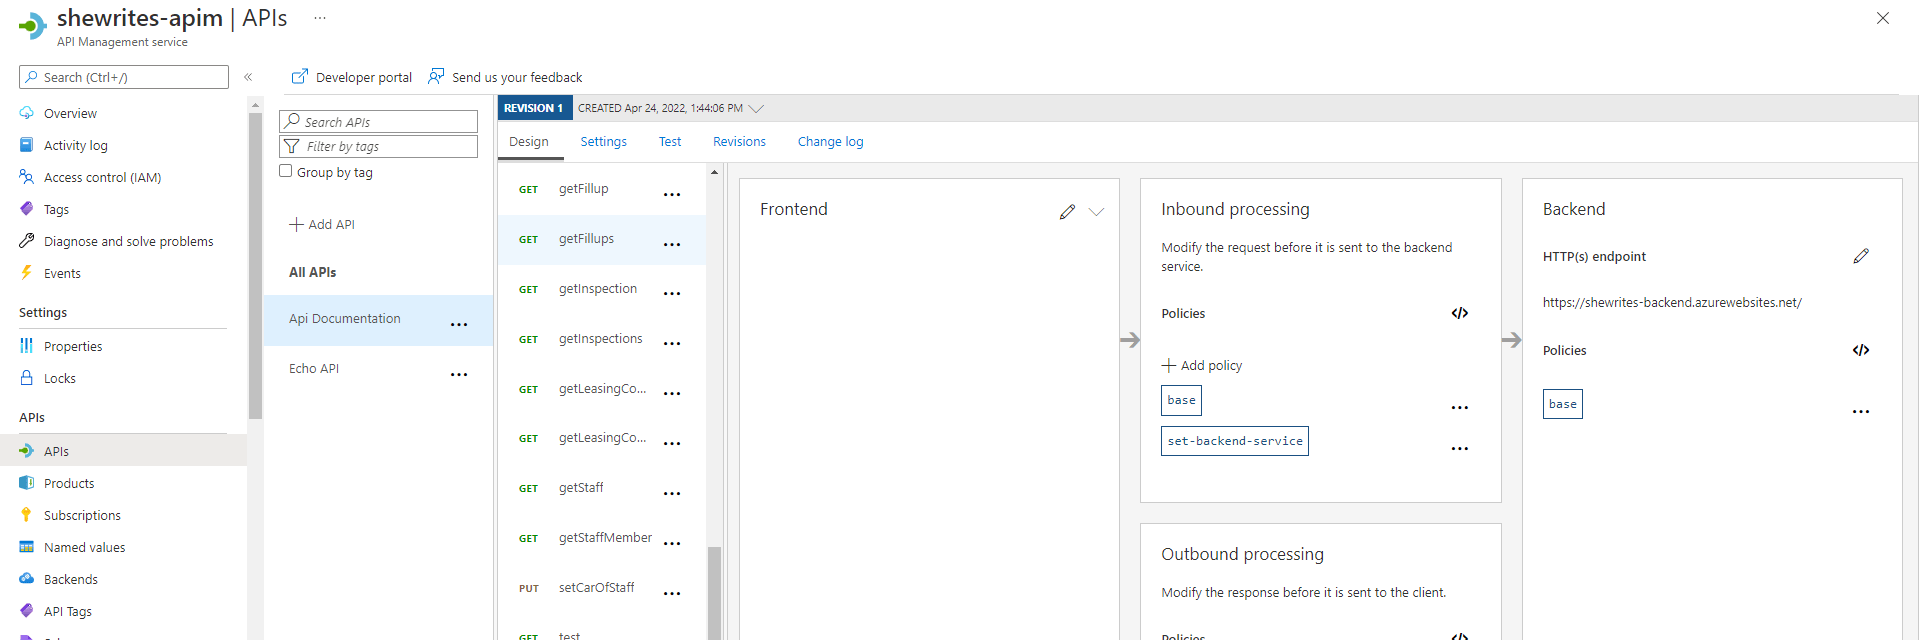Select the inbound base policy tag
Image resolution: width=1919 pixels, height=640 pixels.
pos(1181,400)
